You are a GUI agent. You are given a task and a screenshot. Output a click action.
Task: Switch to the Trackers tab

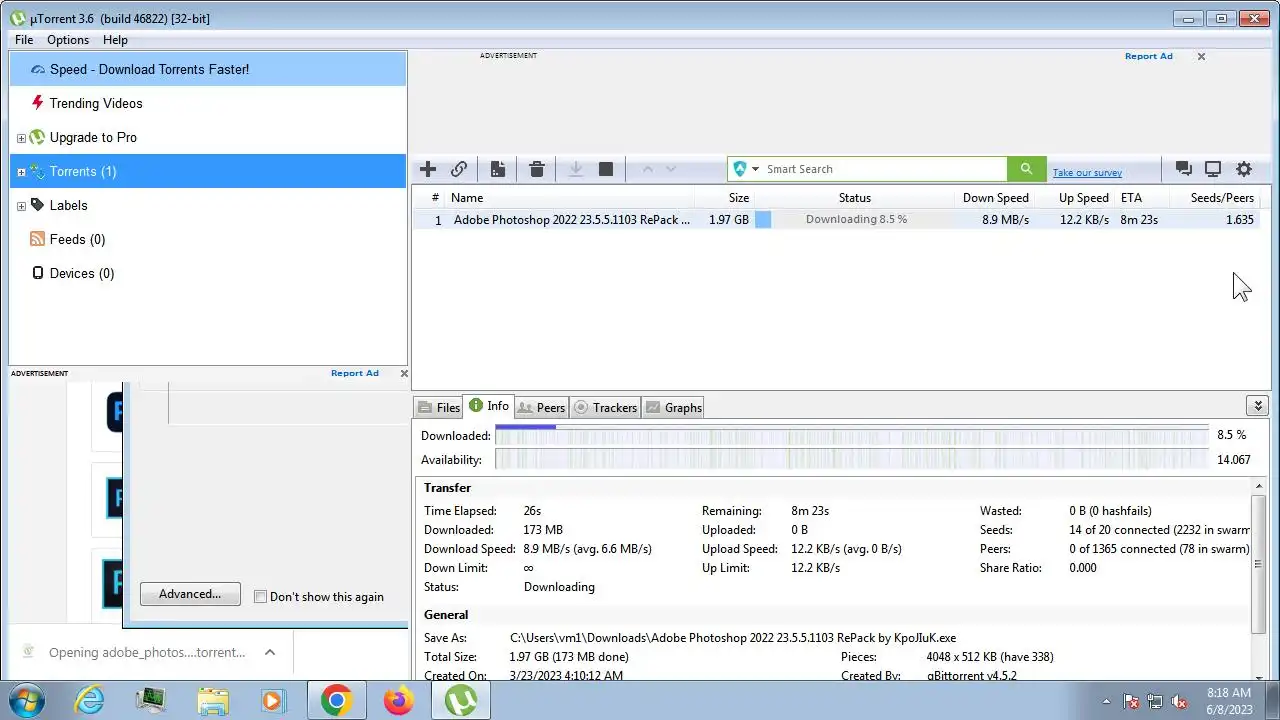click(x=605, y=407)
